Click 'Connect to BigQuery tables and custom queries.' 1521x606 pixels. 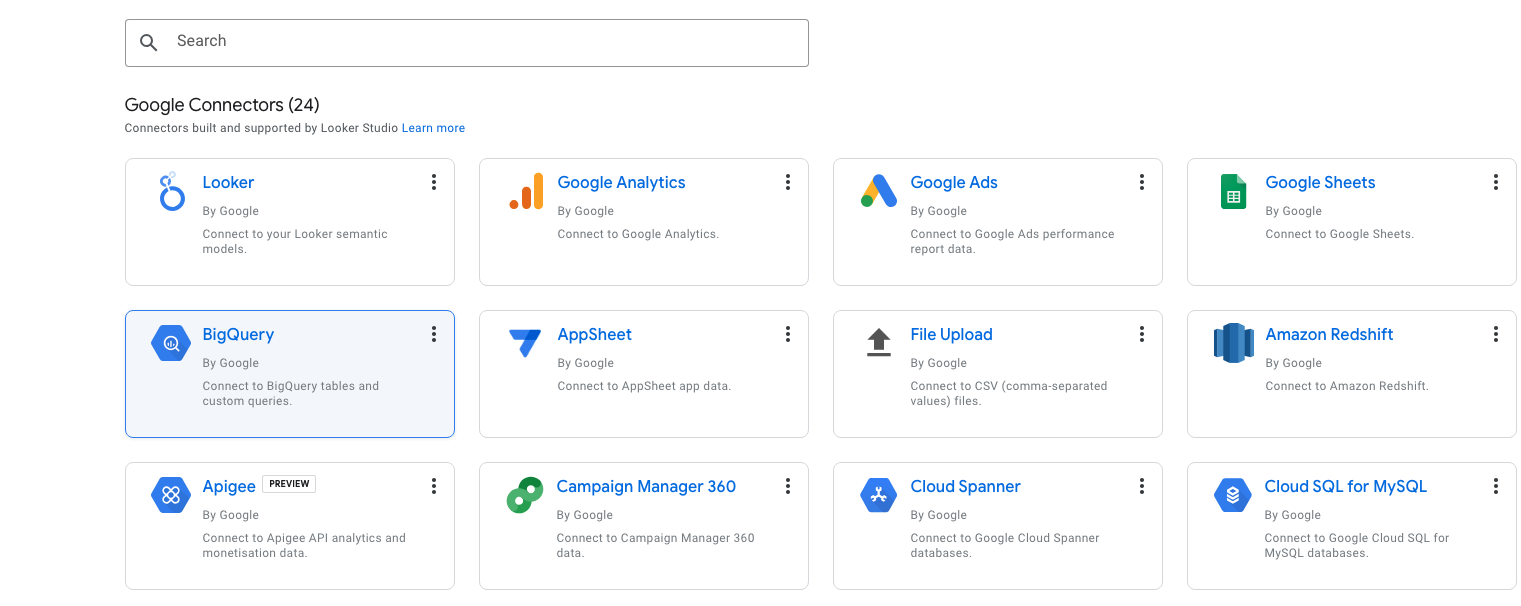(291, 394)
